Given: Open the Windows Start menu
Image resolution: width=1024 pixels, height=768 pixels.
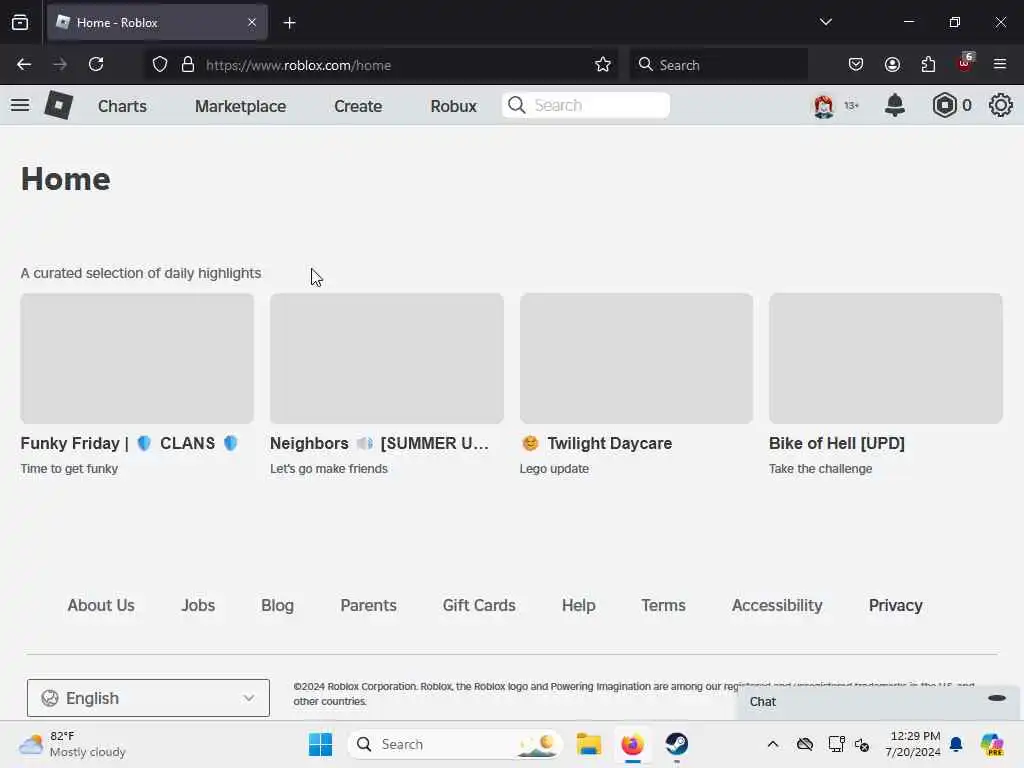Looking at the screenshot, I should pos(320,744).
